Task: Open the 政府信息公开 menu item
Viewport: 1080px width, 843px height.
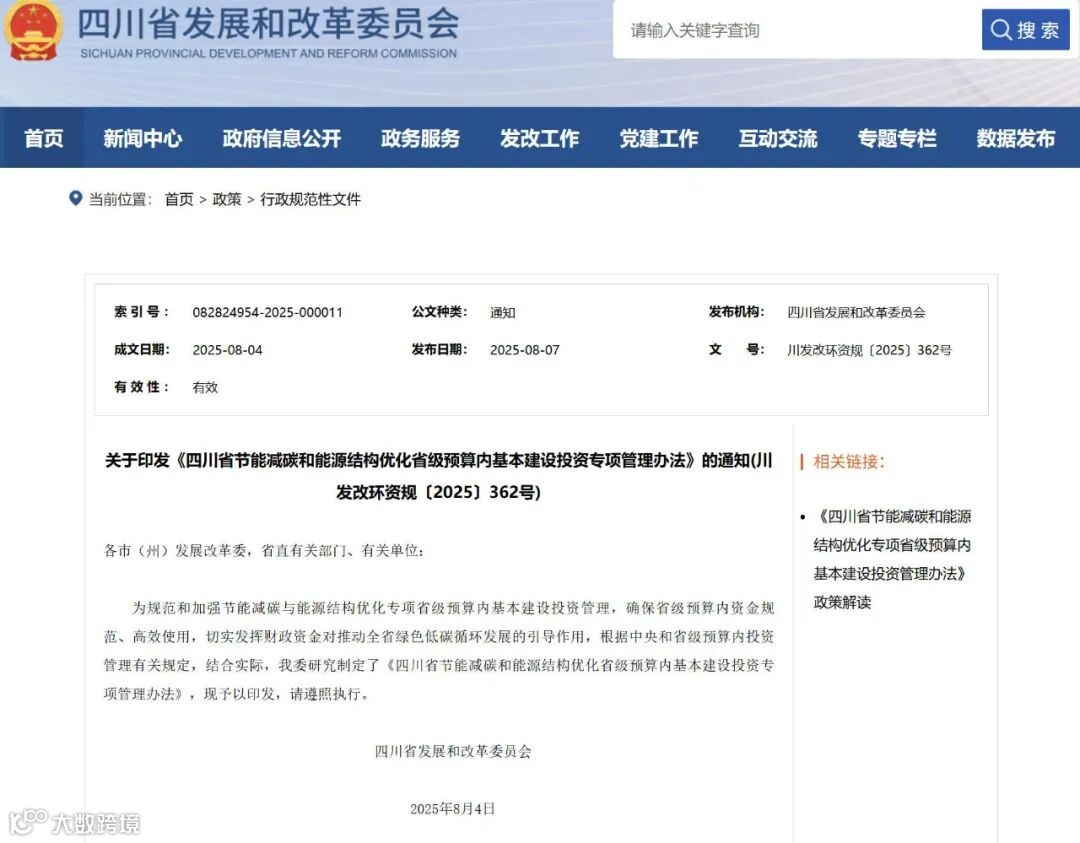Action: [282, 138]
